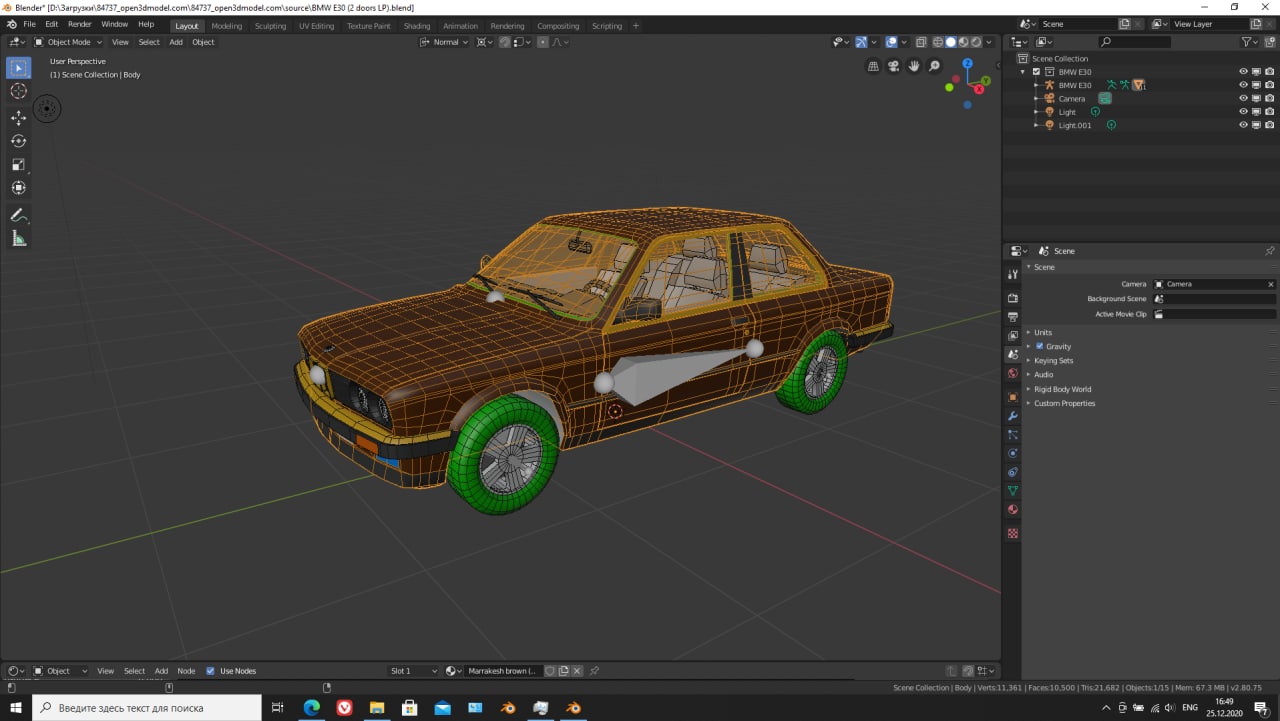The image size is (1280, 721).
Task: Uncheck the Use Nodes checkbox
Action: point(210,671)
